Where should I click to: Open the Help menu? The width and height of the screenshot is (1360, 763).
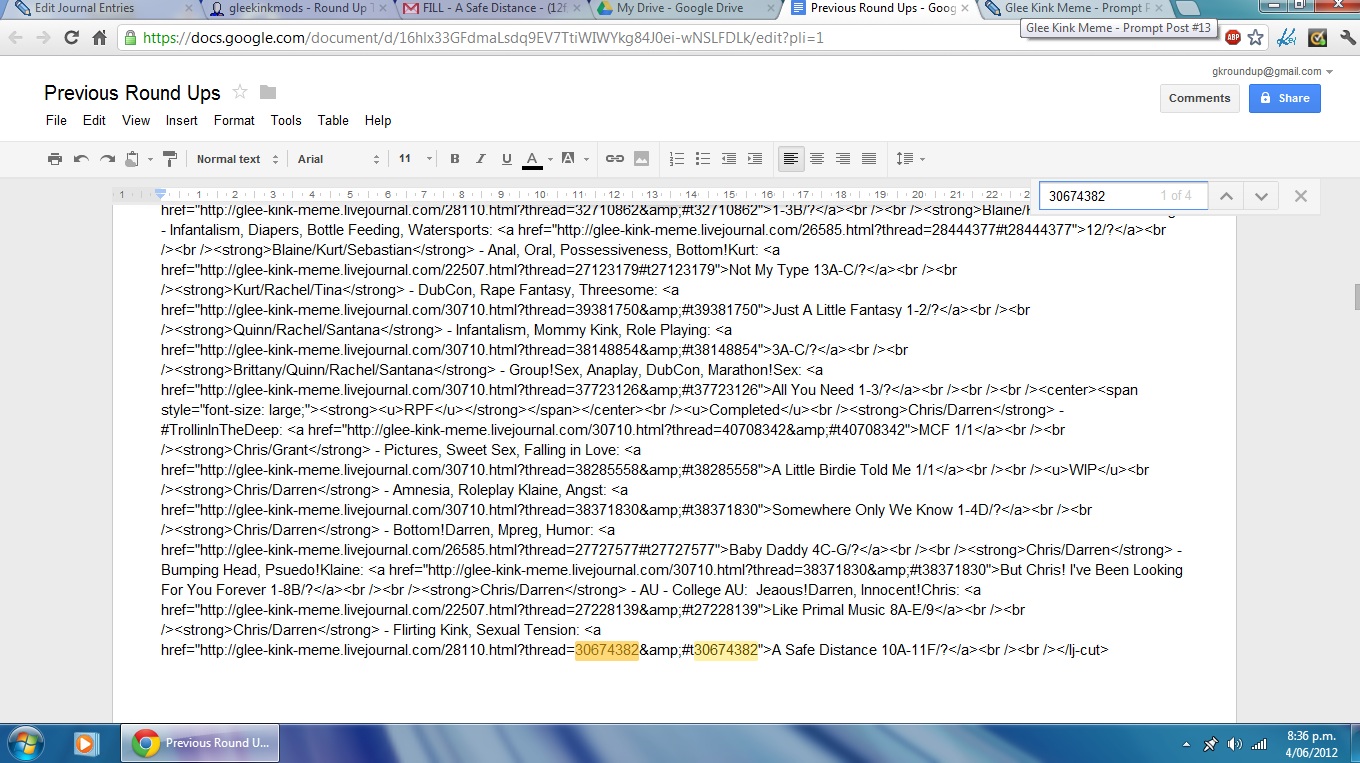[x=378, y=120]
